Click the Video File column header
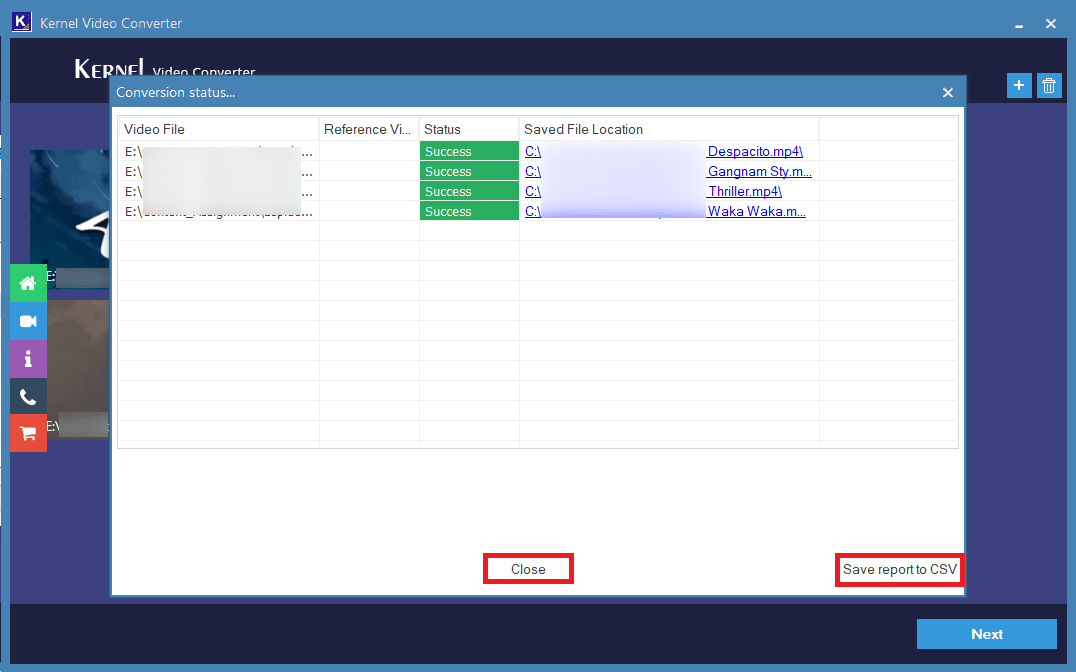The image size is (1076, 672). (x=218, y=129)
